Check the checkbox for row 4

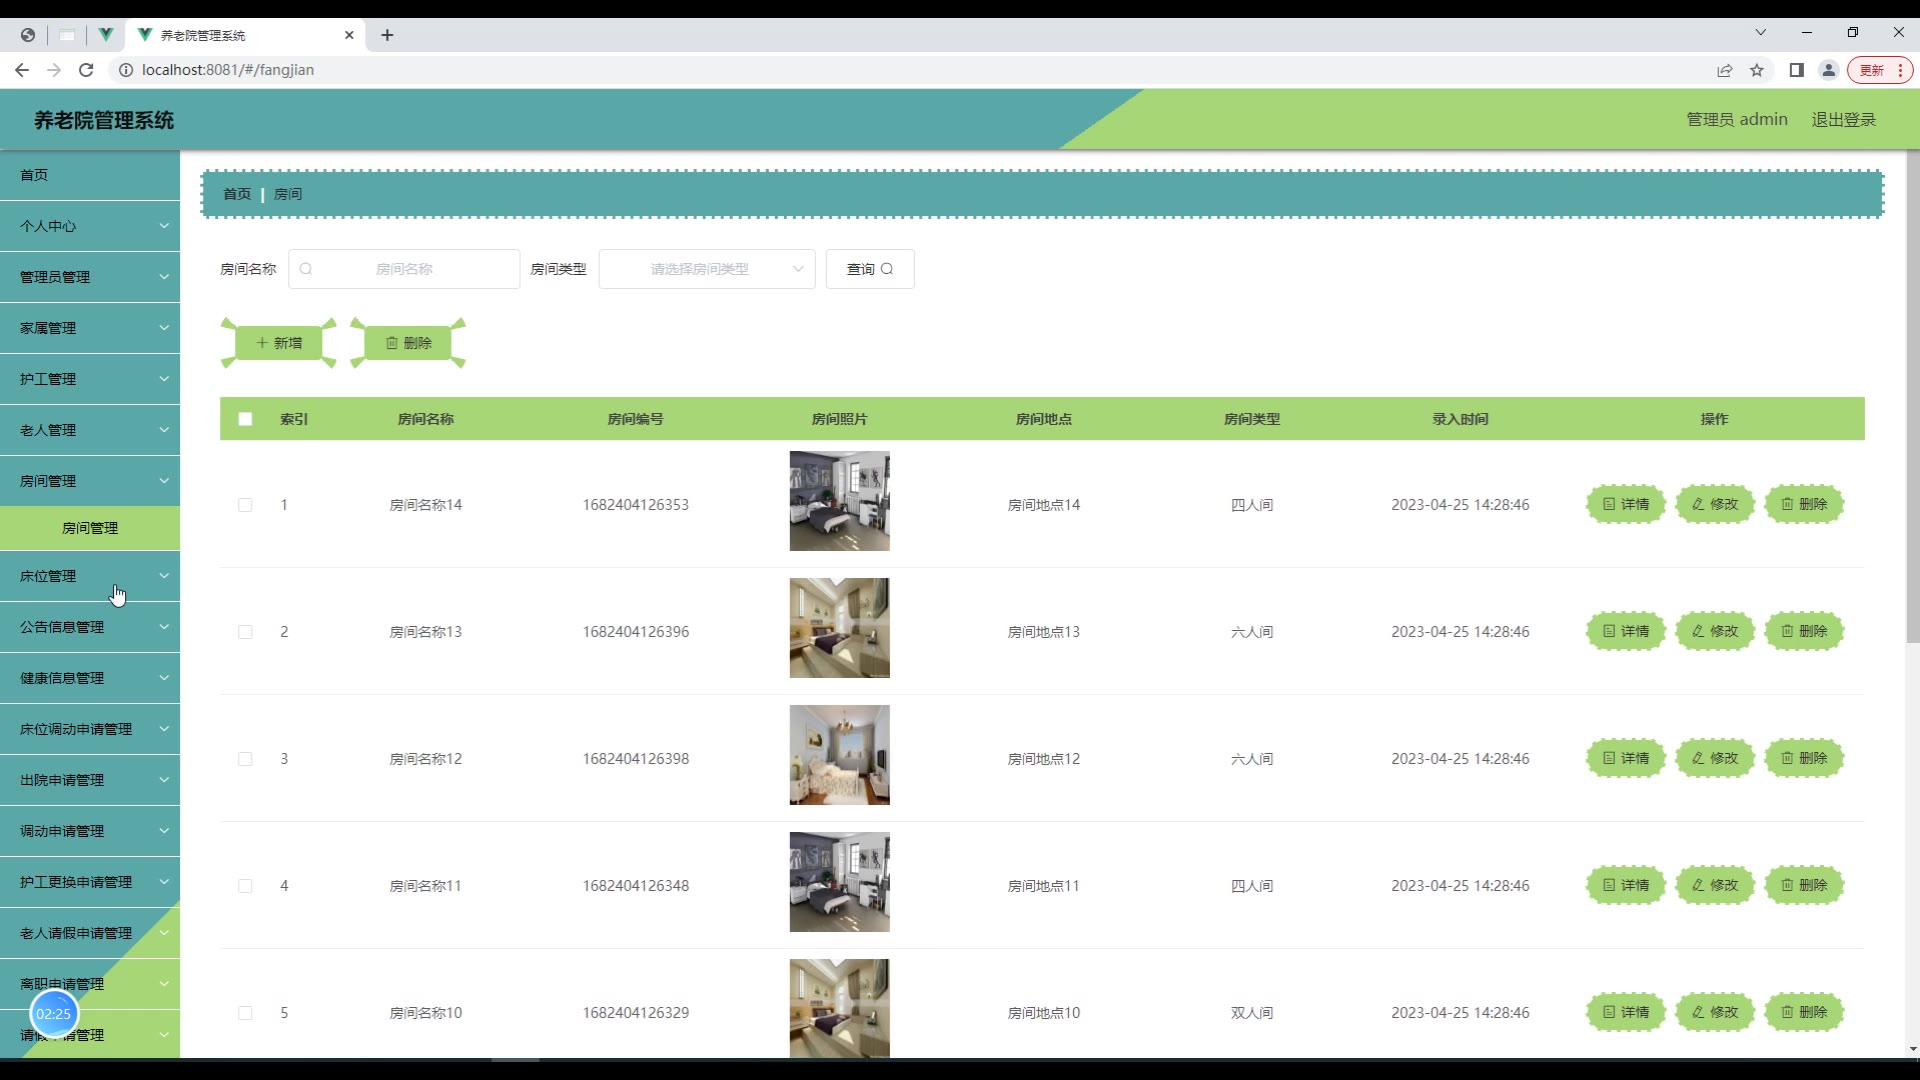[x=245, y=886]
